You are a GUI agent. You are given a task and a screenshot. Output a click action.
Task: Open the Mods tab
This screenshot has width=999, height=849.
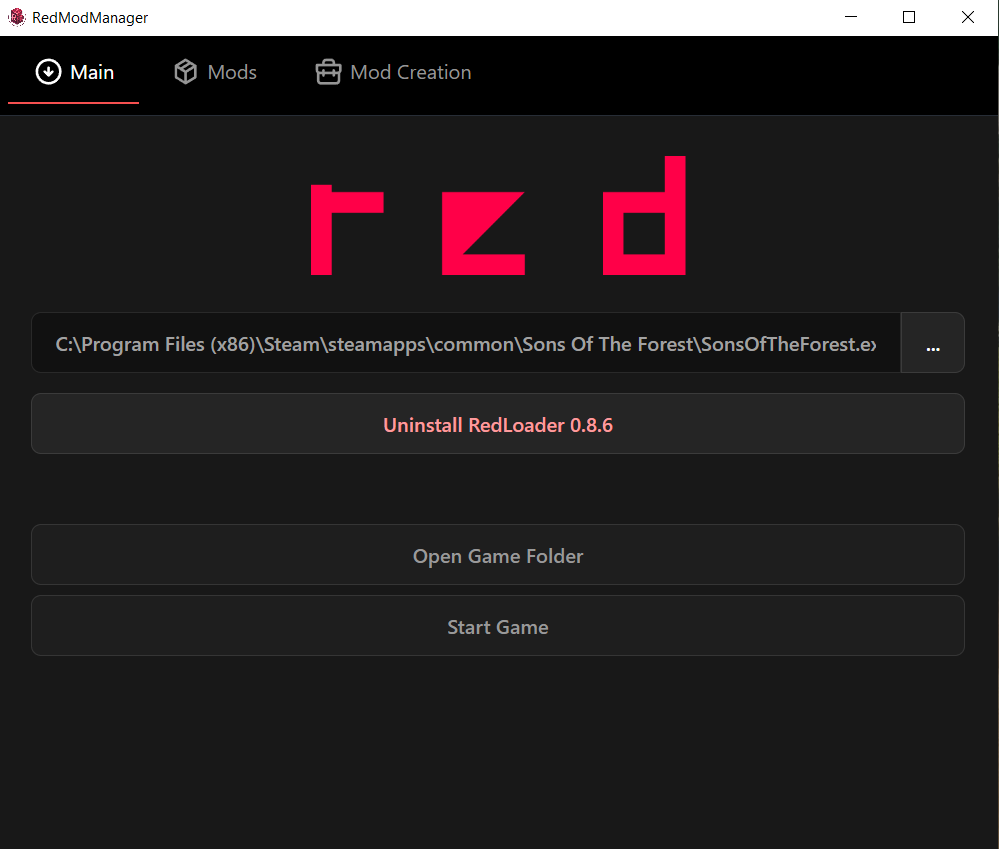215,72
